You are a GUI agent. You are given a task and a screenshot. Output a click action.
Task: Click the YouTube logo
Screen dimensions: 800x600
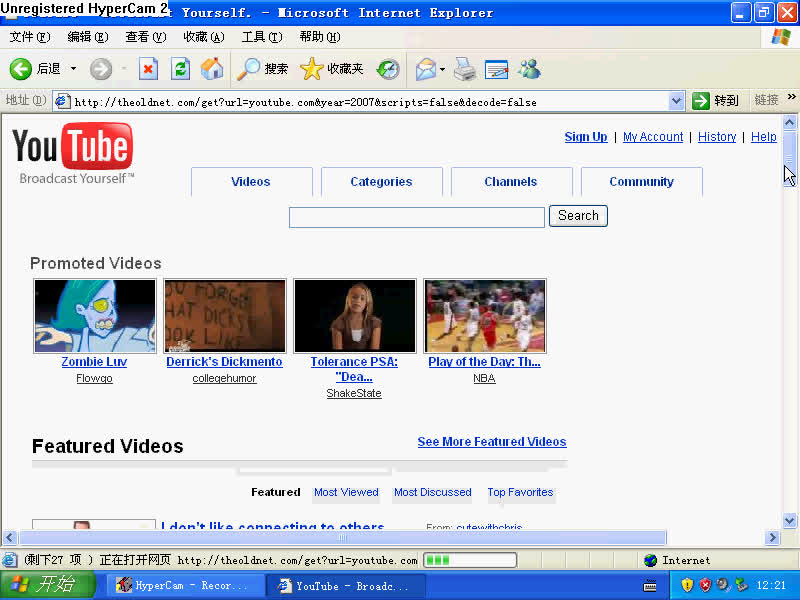click(73, 153)
